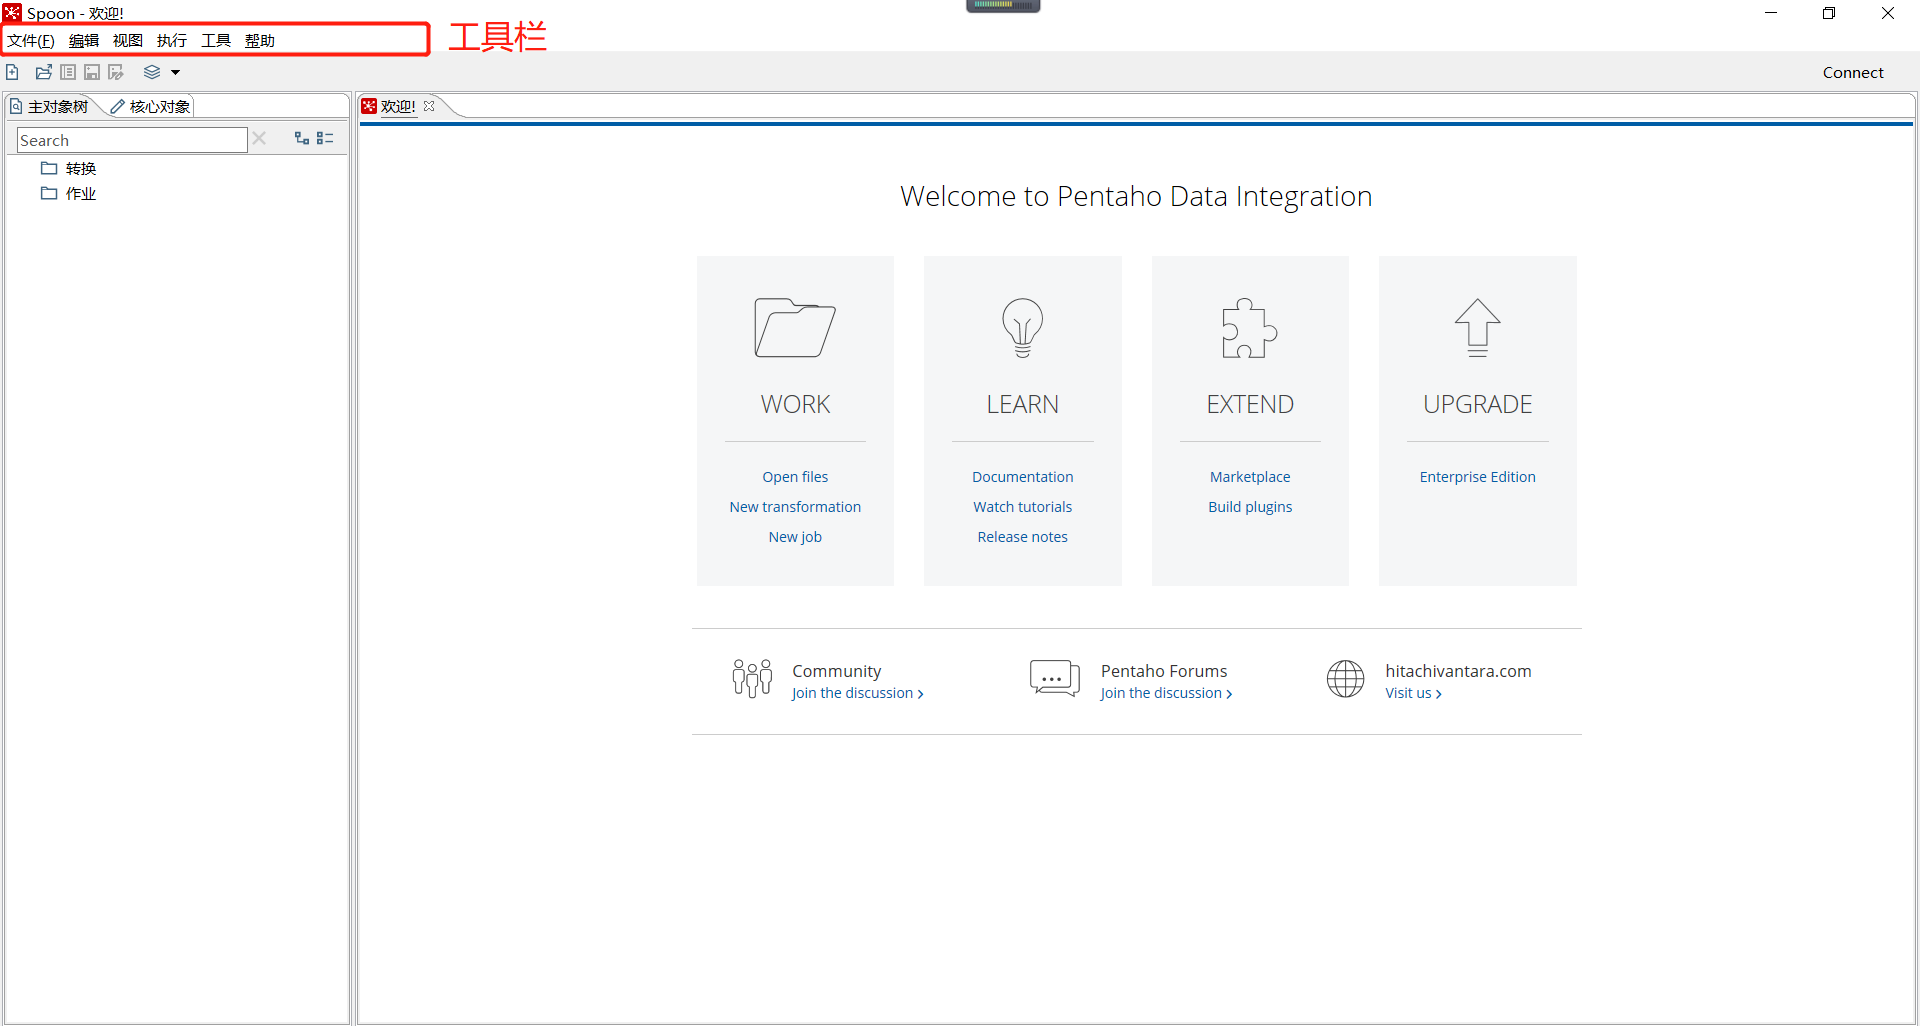Click the Connect button
The image size is (1920, 1026).
[1853, 72]
